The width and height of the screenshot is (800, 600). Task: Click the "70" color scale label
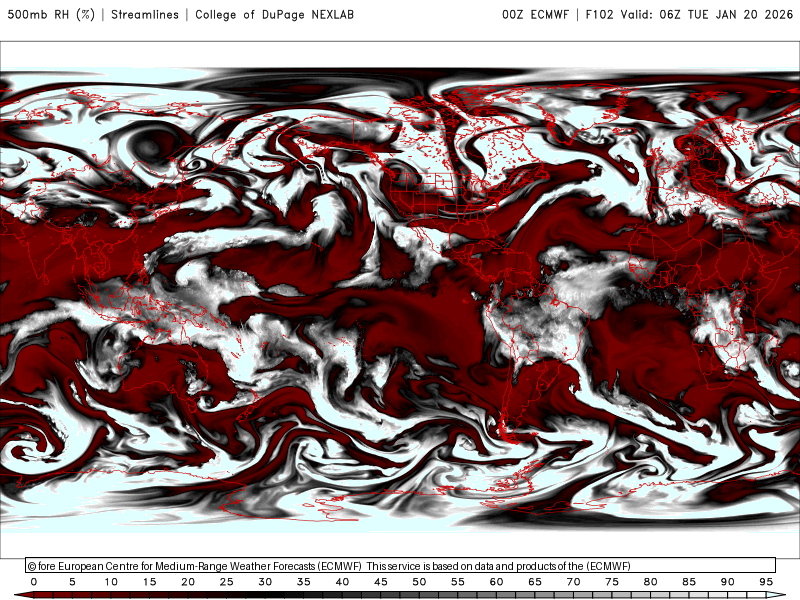(x=573, y=582)
